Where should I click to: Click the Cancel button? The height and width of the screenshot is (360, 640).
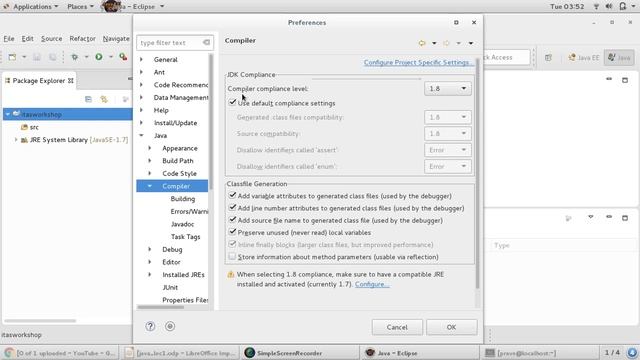click(397, 327)
